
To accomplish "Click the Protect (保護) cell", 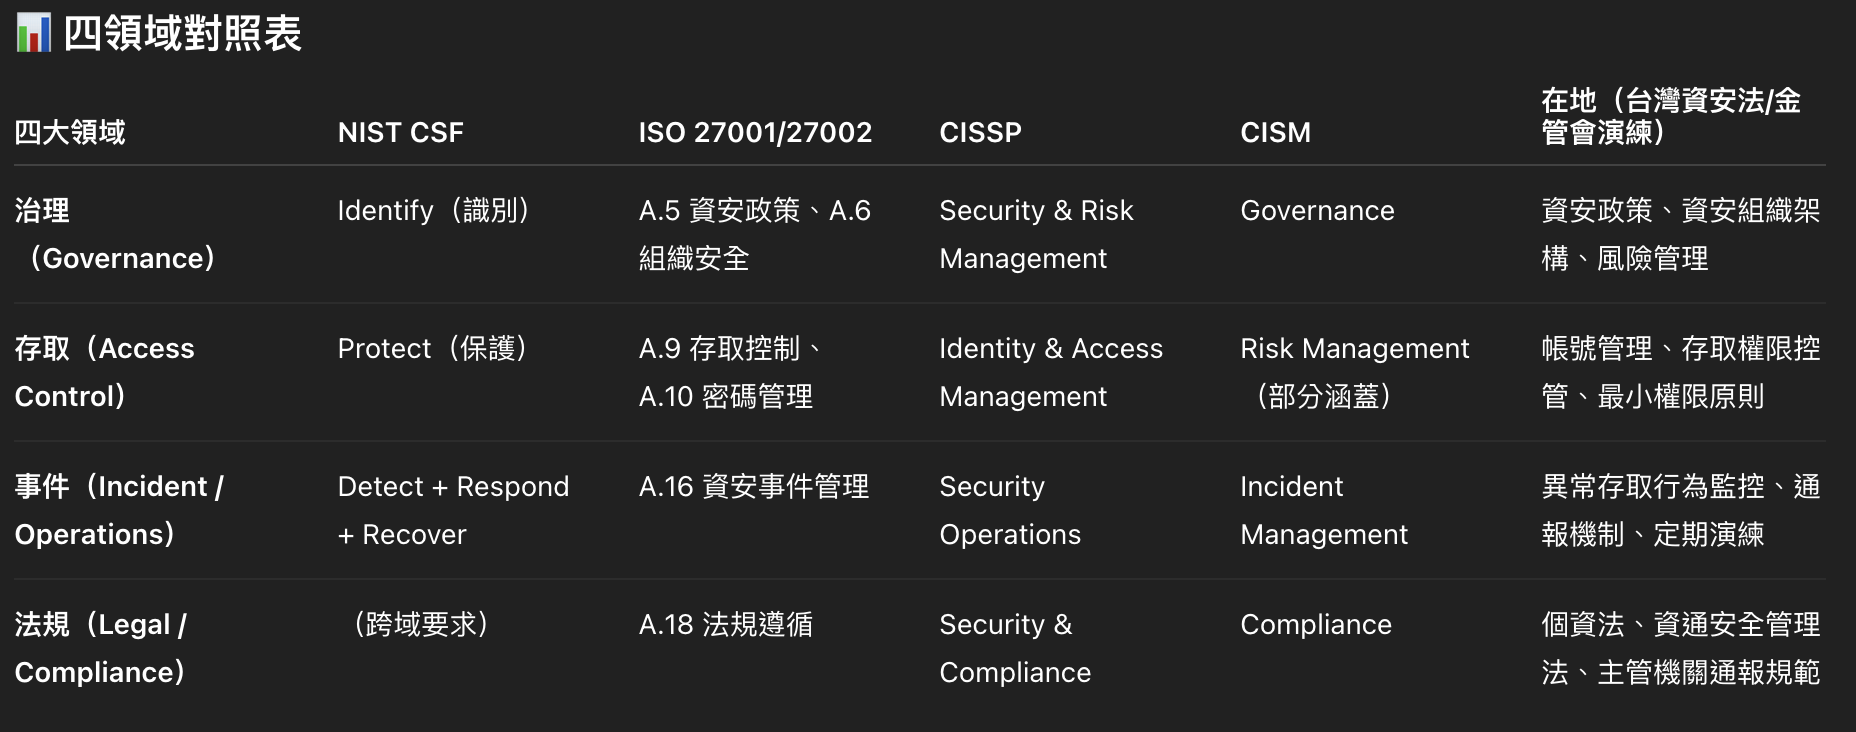I will [x=433, y=348].
